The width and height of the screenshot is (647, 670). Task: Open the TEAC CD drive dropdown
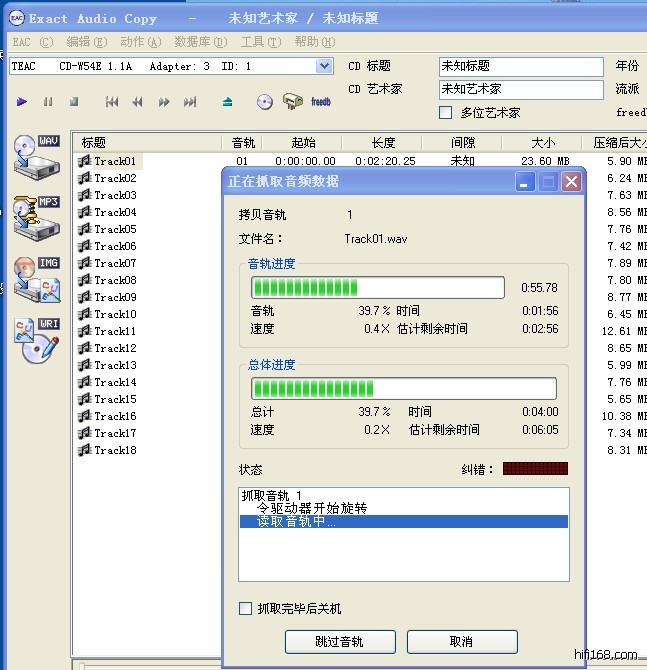click(324, 66)
